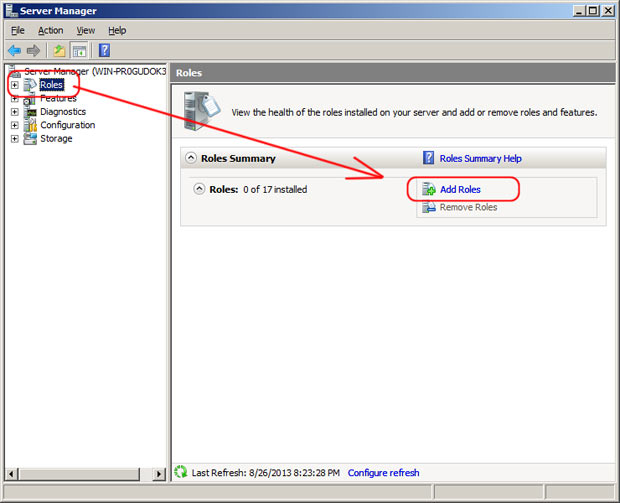Open the View menu
This screenshot has width=620, height=503.
85,30
